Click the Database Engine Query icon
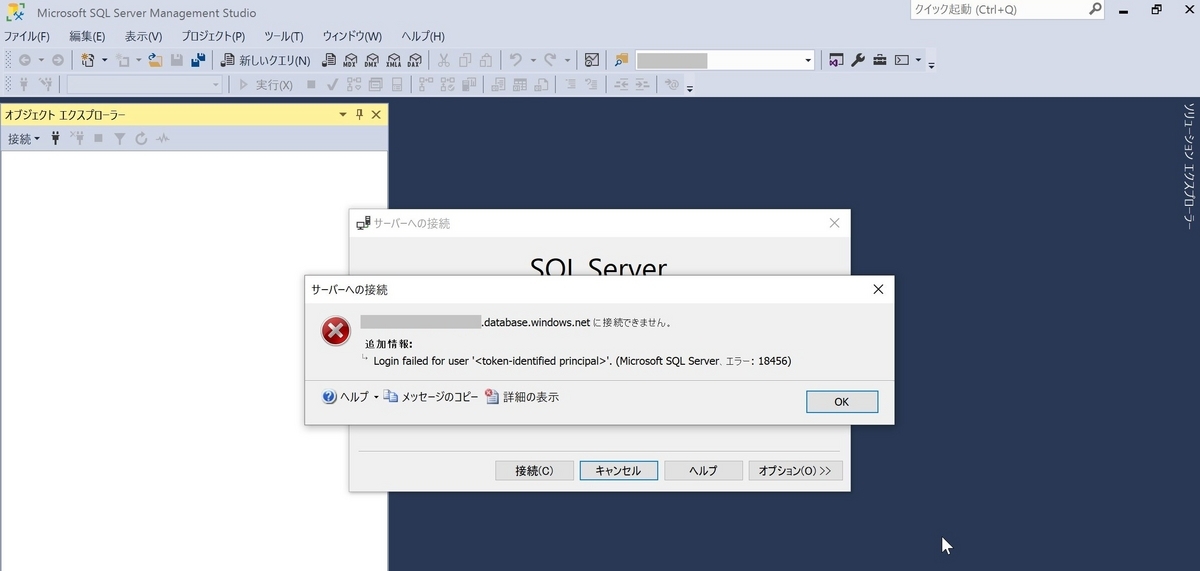 click(x=329, y=60)
